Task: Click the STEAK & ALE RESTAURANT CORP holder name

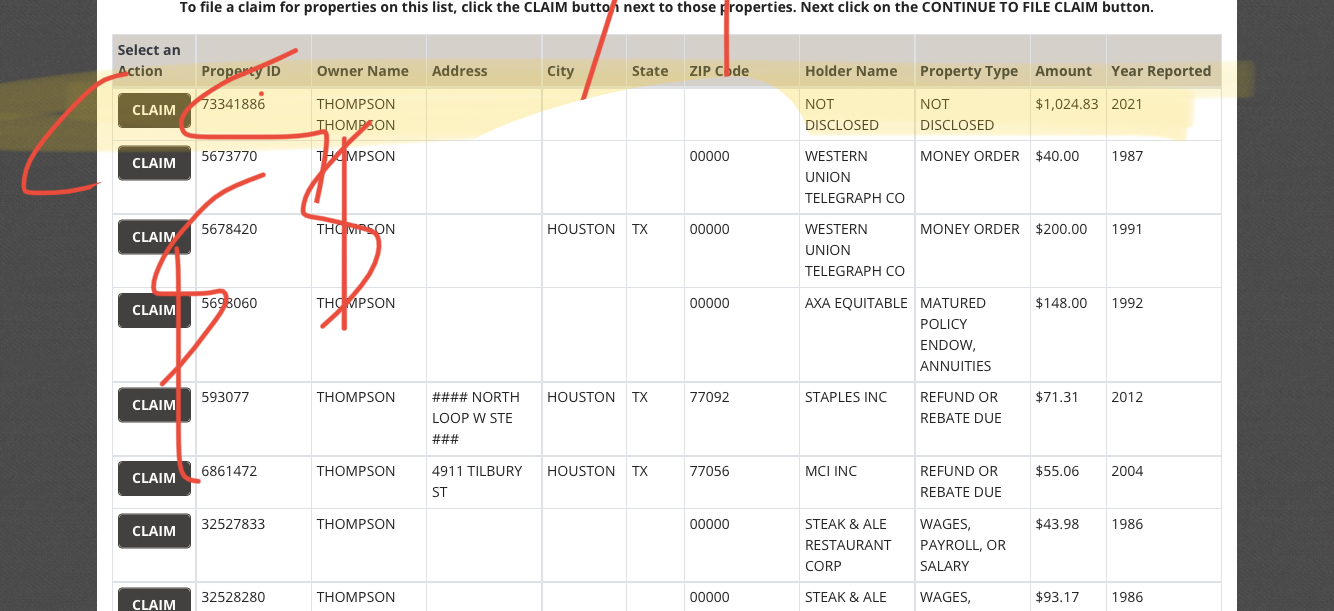Action: coord(848,545)
